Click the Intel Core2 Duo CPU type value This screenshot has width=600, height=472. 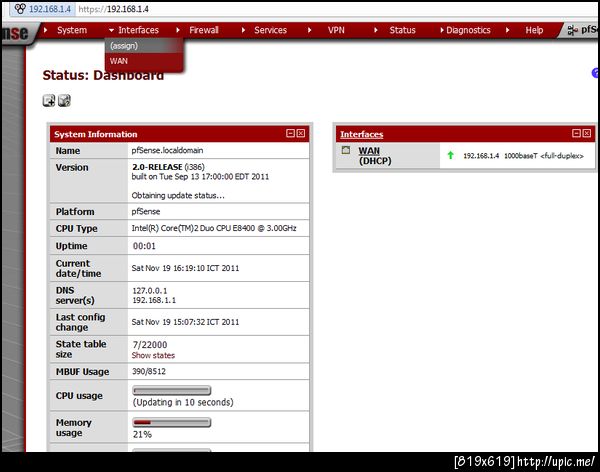click(x=214, y=228)
